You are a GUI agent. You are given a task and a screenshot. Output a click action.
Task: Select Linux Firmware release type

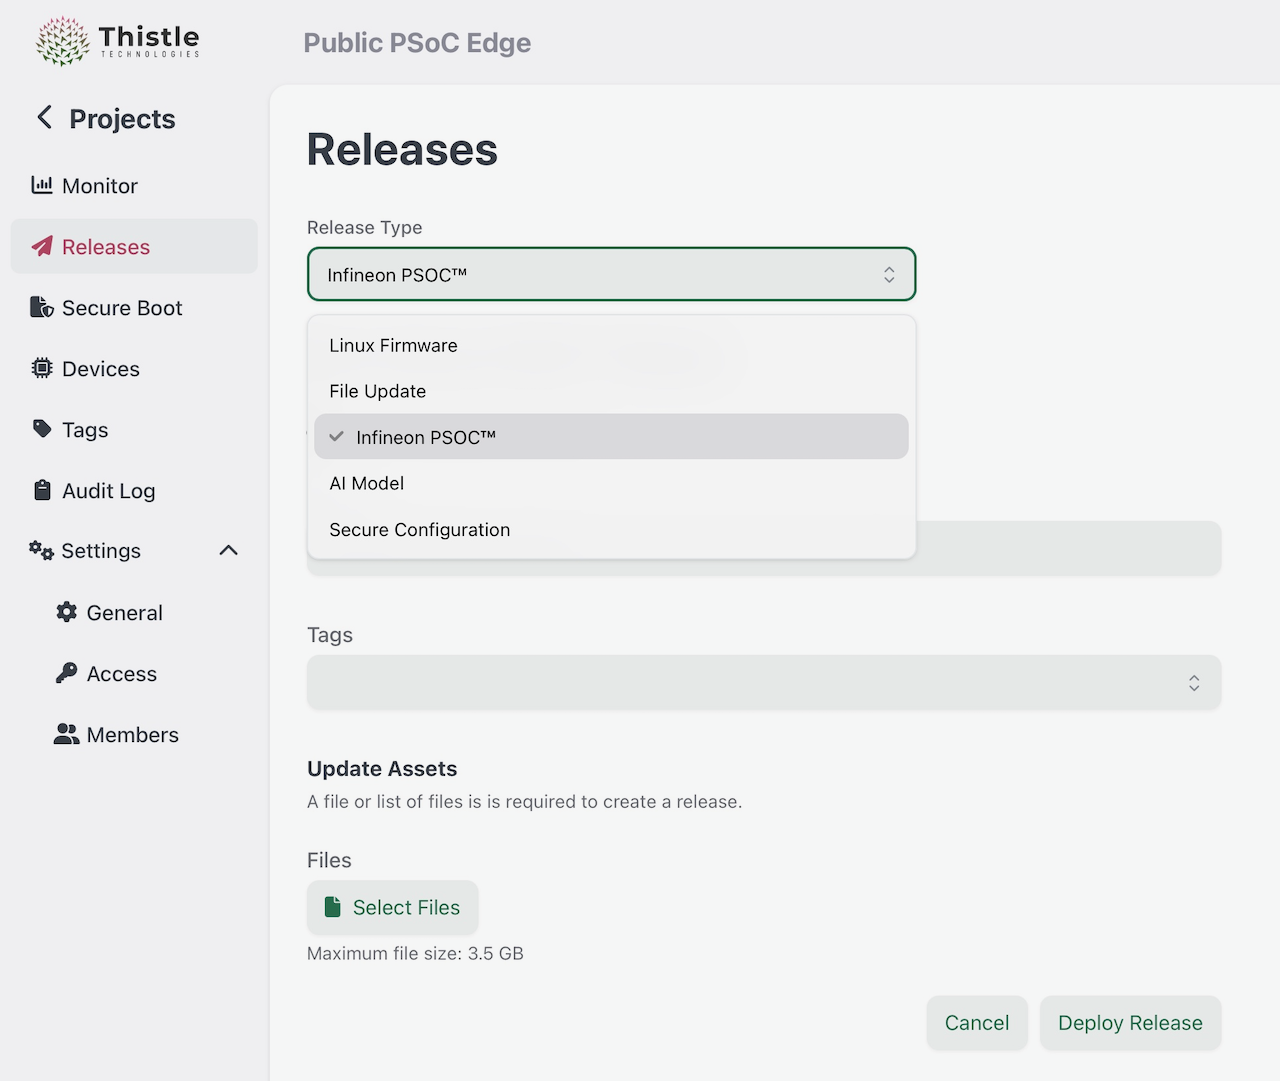click(393, 345)
